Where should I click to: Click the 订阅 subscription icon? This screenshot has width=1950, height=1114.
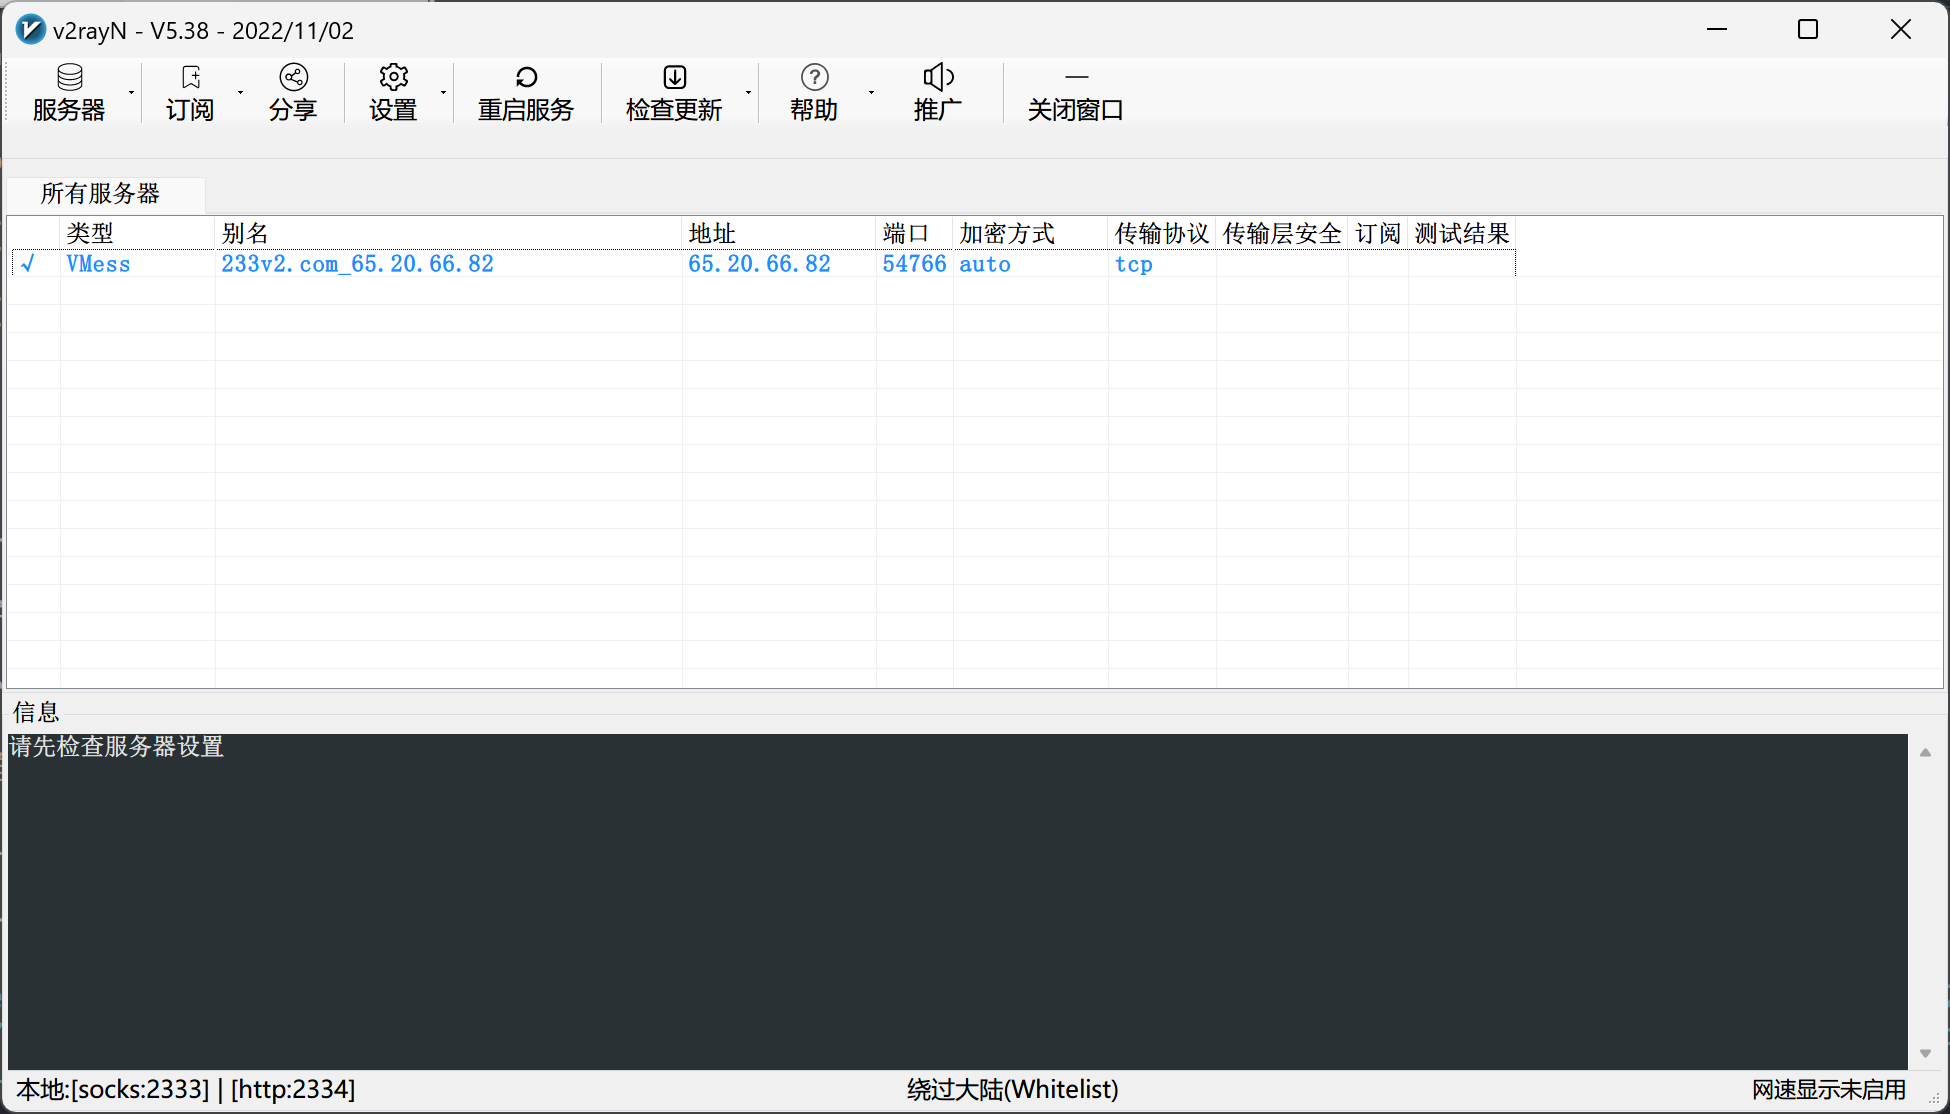(x=189, y=92)
